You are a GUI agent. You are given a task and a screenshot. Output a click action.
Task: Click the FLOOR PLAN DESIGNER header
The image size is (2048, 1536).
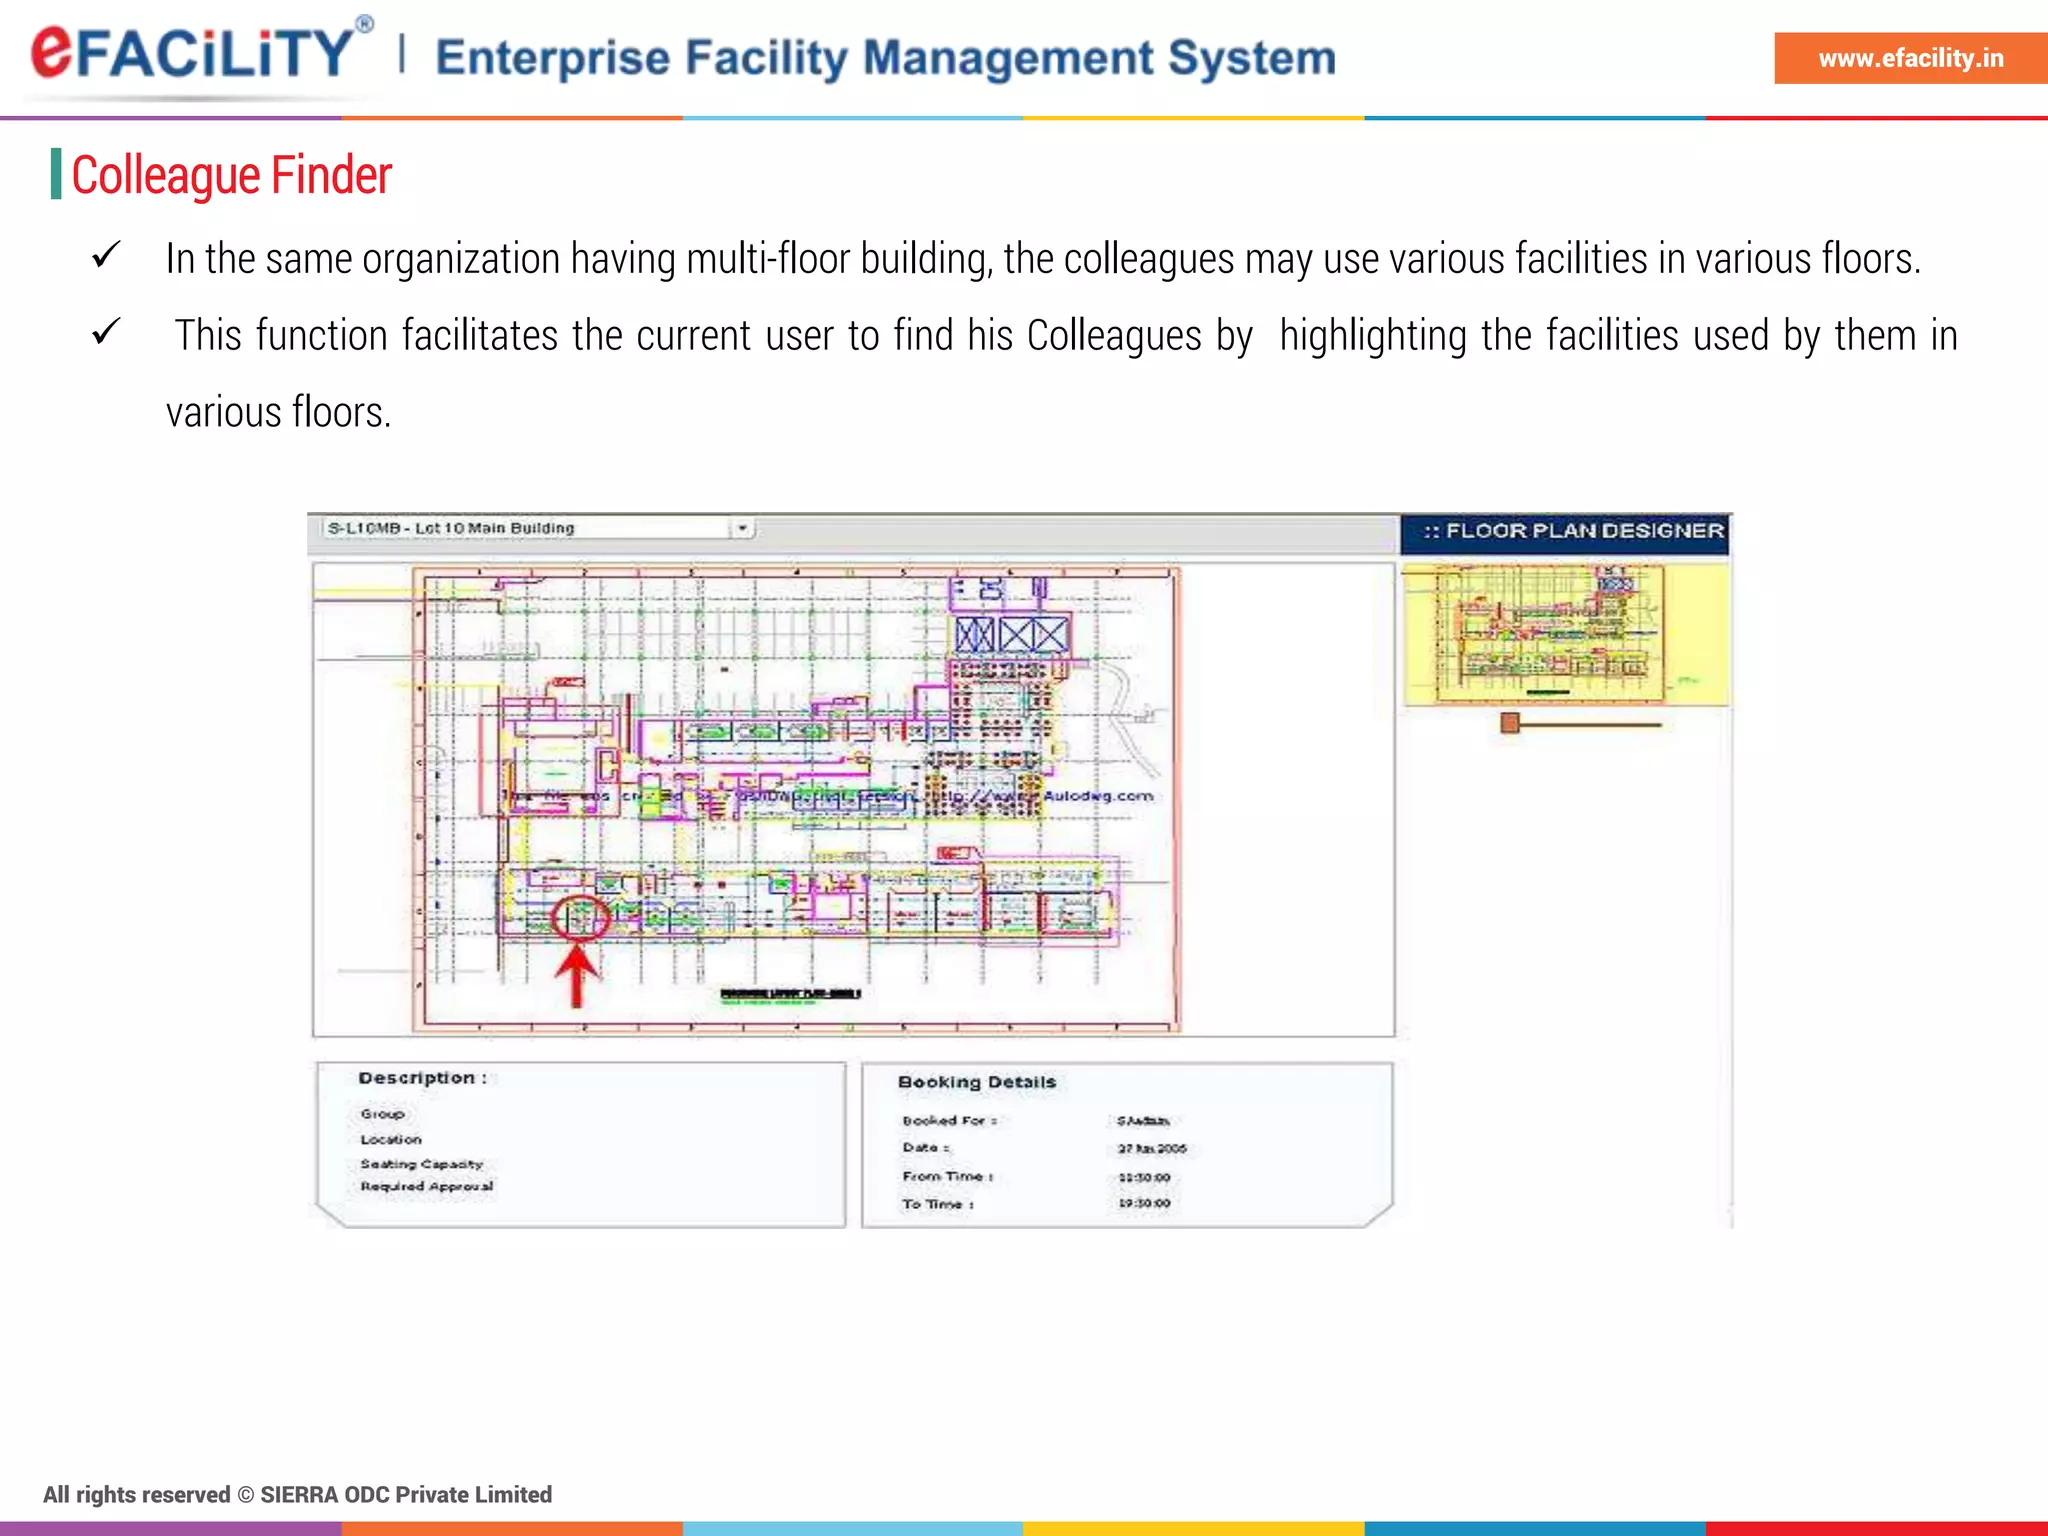[1565, 532]
